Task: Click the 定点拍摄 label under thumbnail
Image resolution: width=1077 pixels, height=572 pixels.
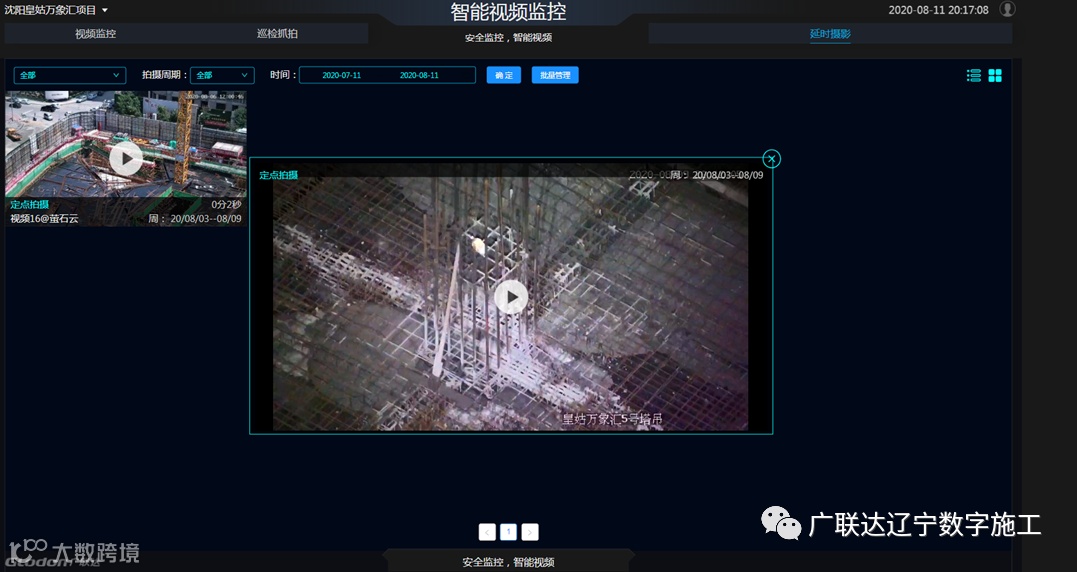Action: pos(30,205)
